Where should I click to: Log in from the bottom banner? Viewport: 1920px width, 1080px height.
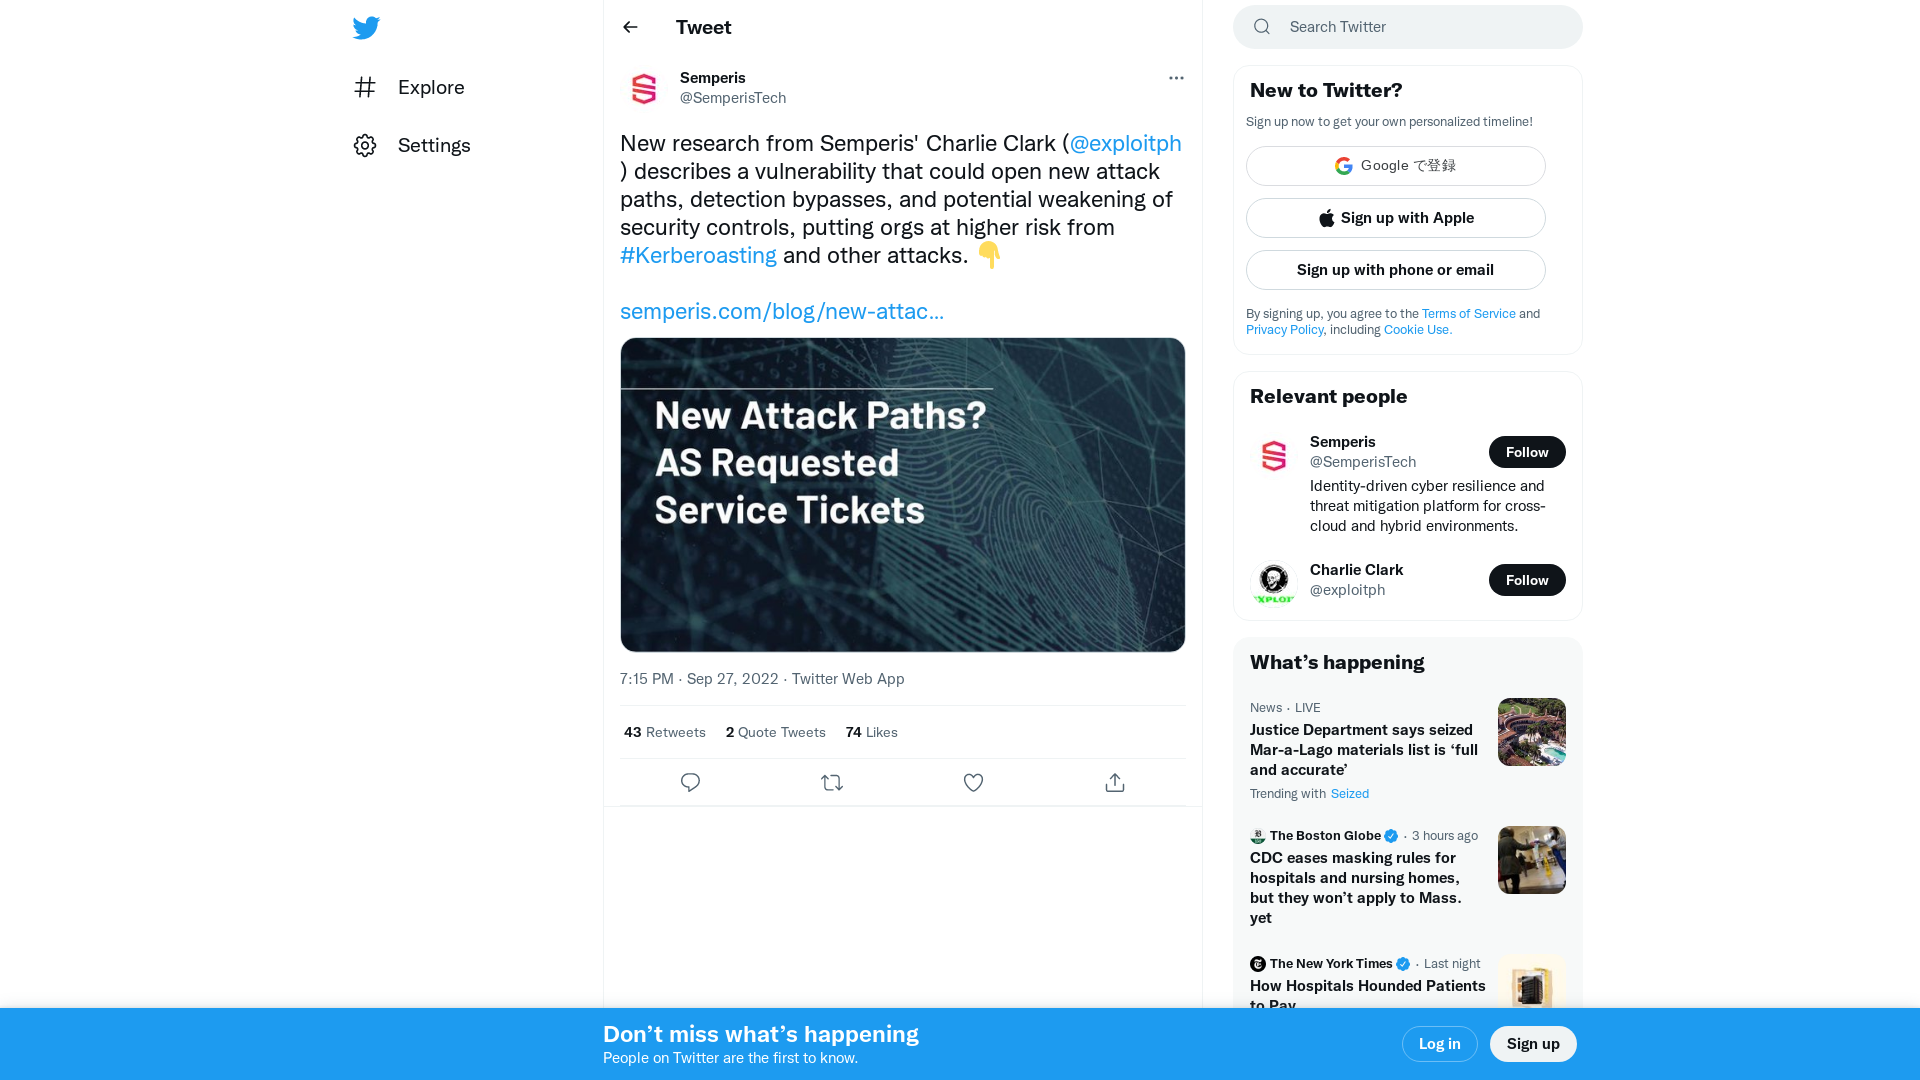(1440, 1043)
